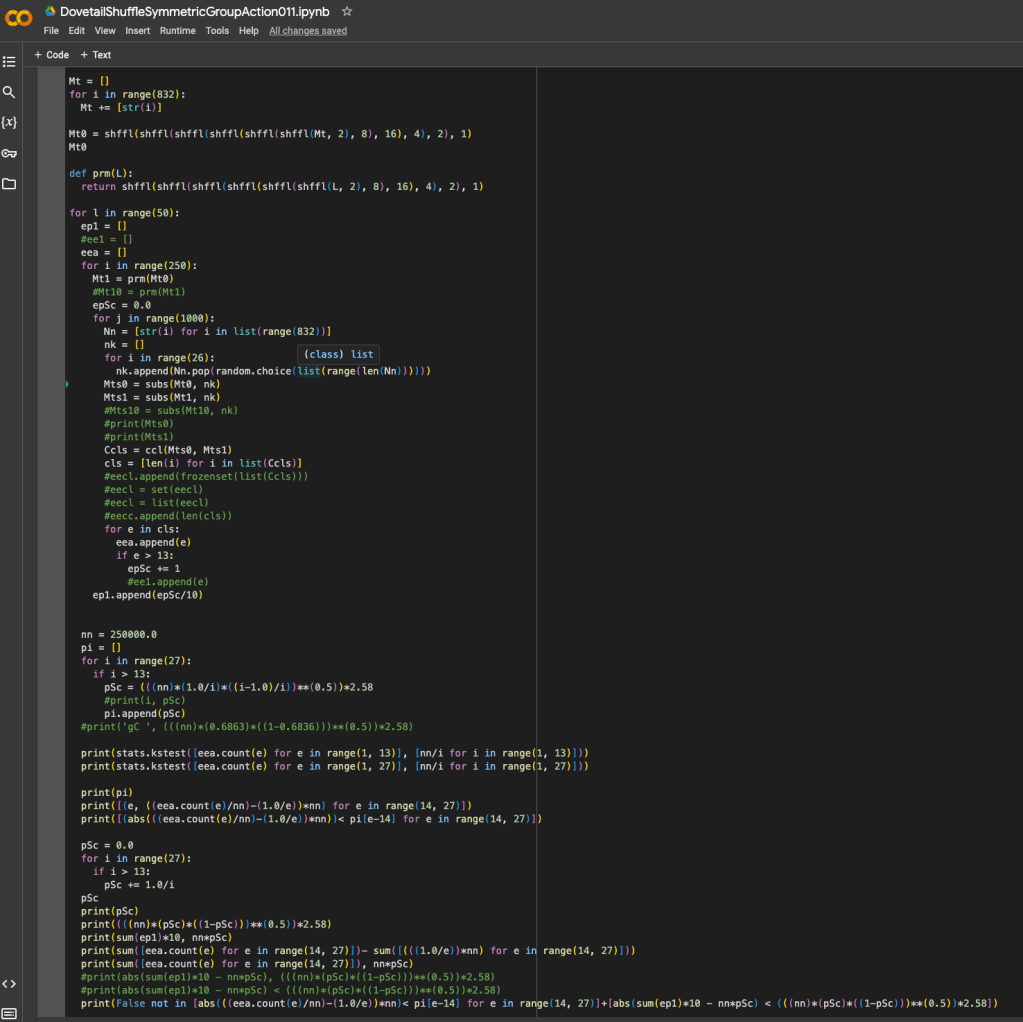The image size is (1023, 1022).
Task: Open the File menu
Action: click(51, 31)
